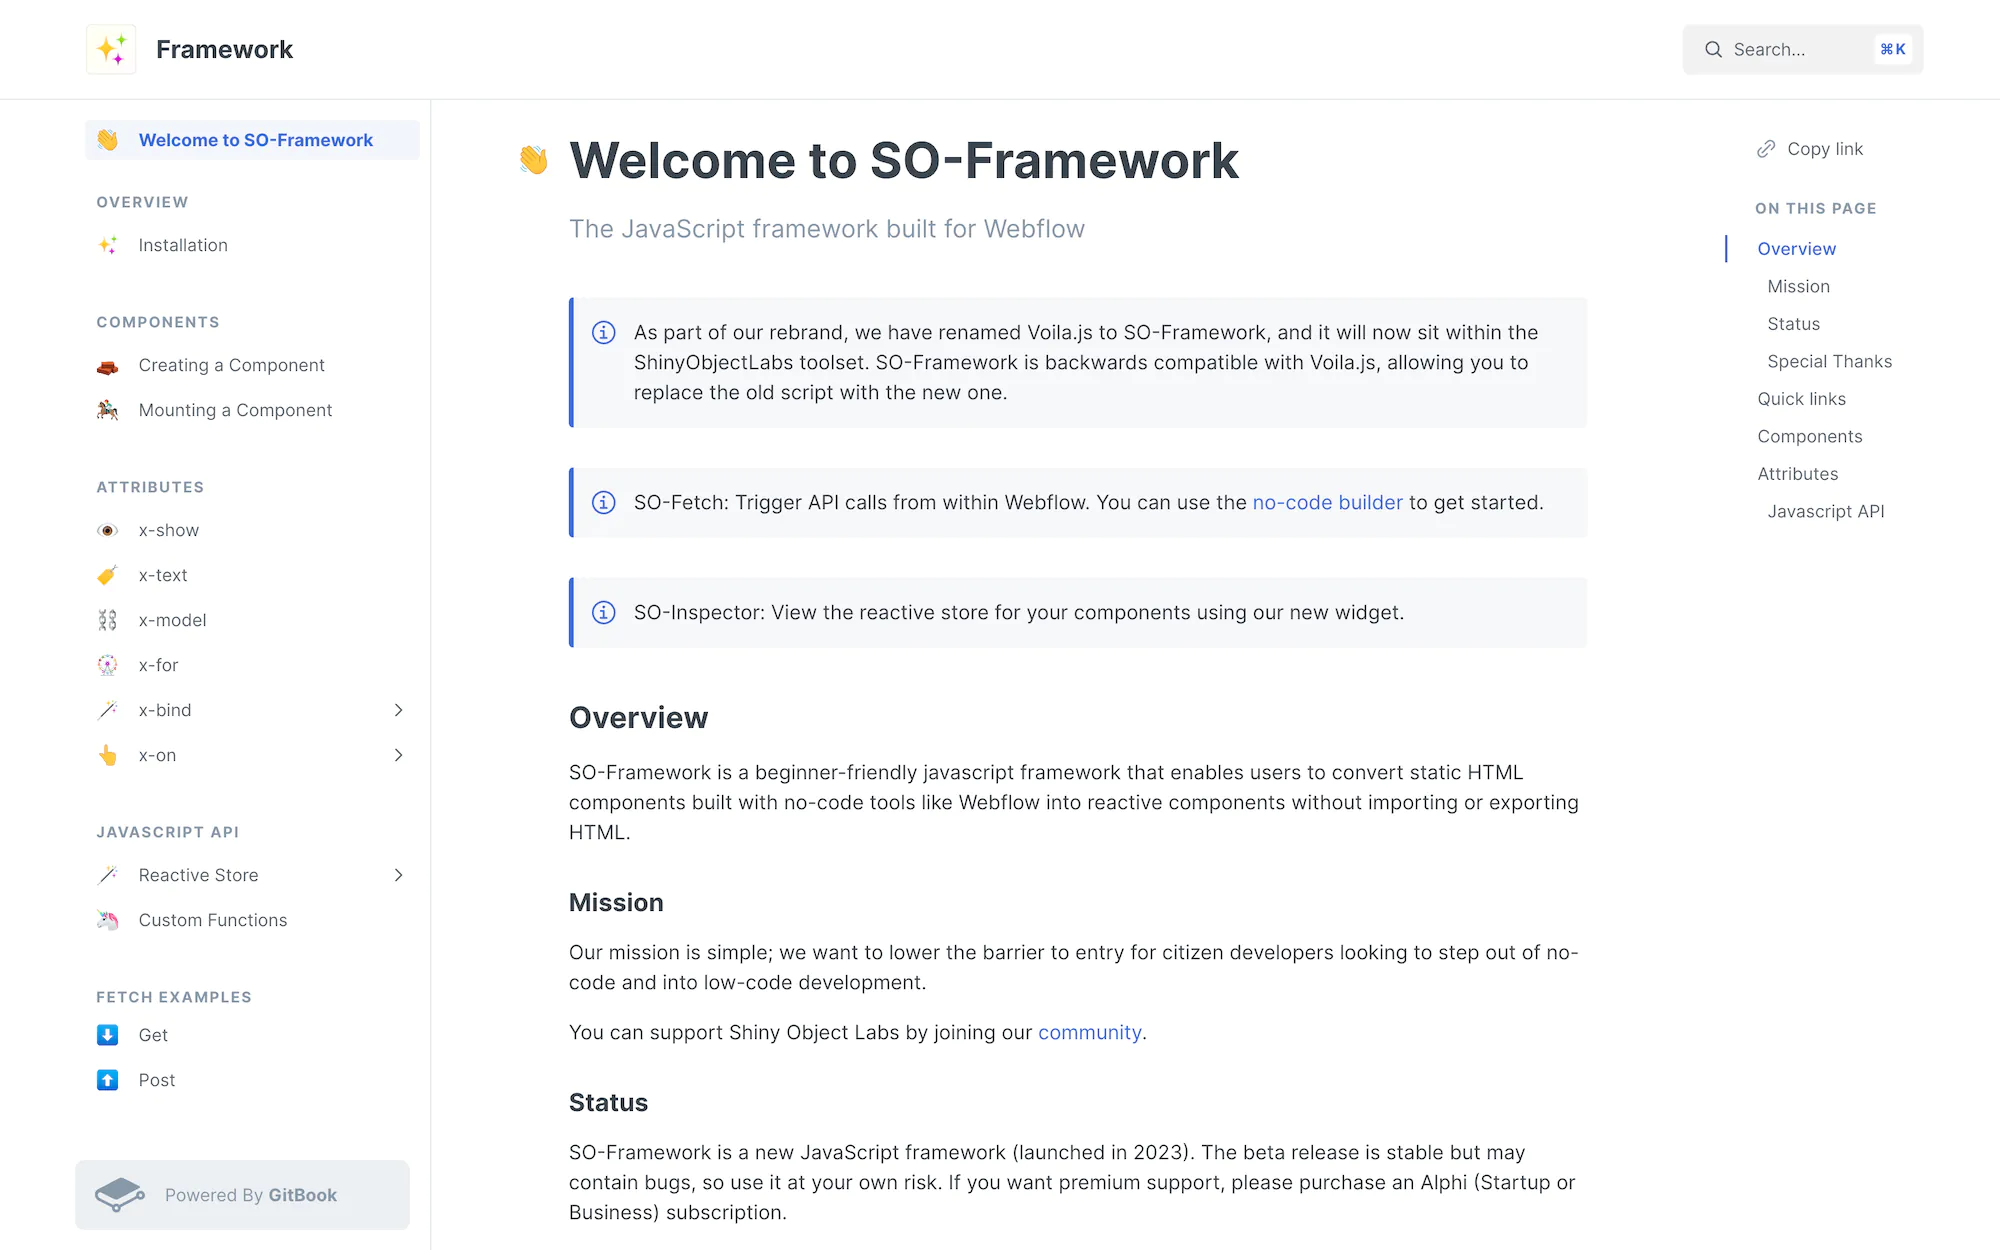Open the Installation page in the sidebar
The height and width of the screenshot is (1250, 2000).
point(182,245)
